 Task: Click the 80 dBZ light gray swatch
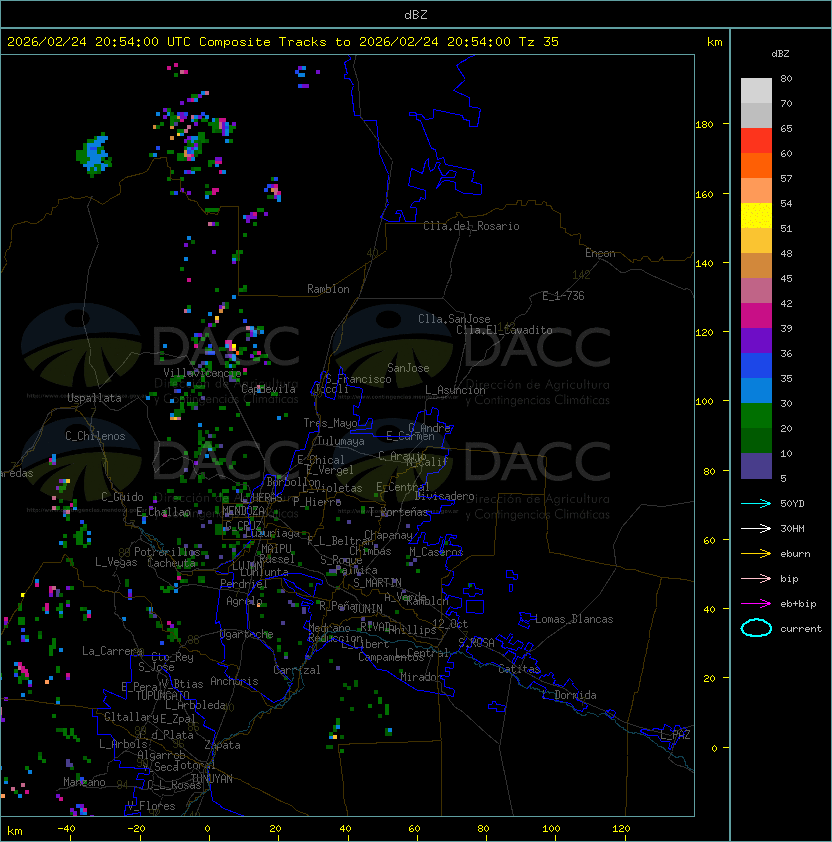(x=756, y=90)
